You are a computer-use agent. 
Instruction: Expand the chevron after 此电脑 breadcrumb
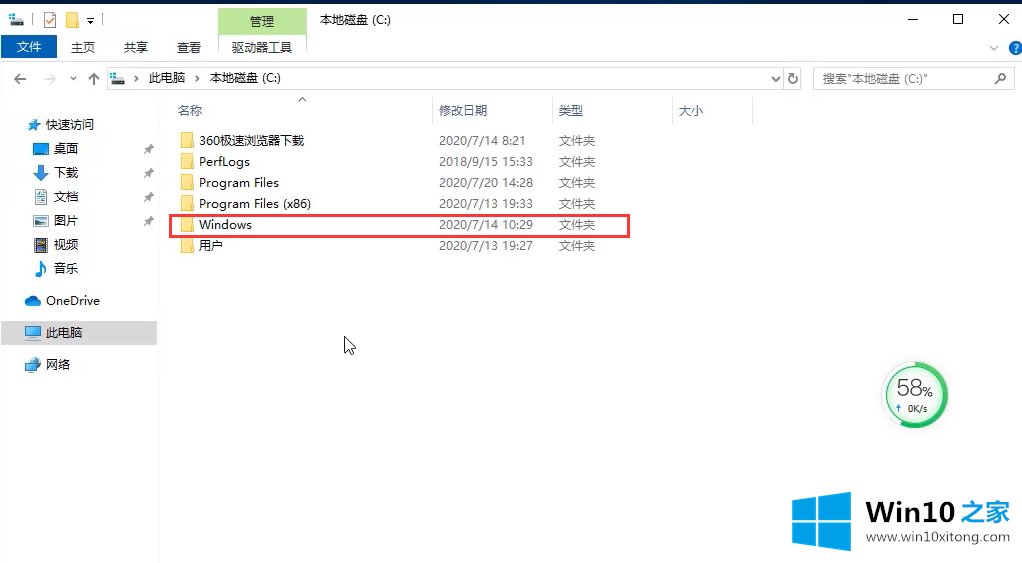pyautogui.click(x=197, y=78)
